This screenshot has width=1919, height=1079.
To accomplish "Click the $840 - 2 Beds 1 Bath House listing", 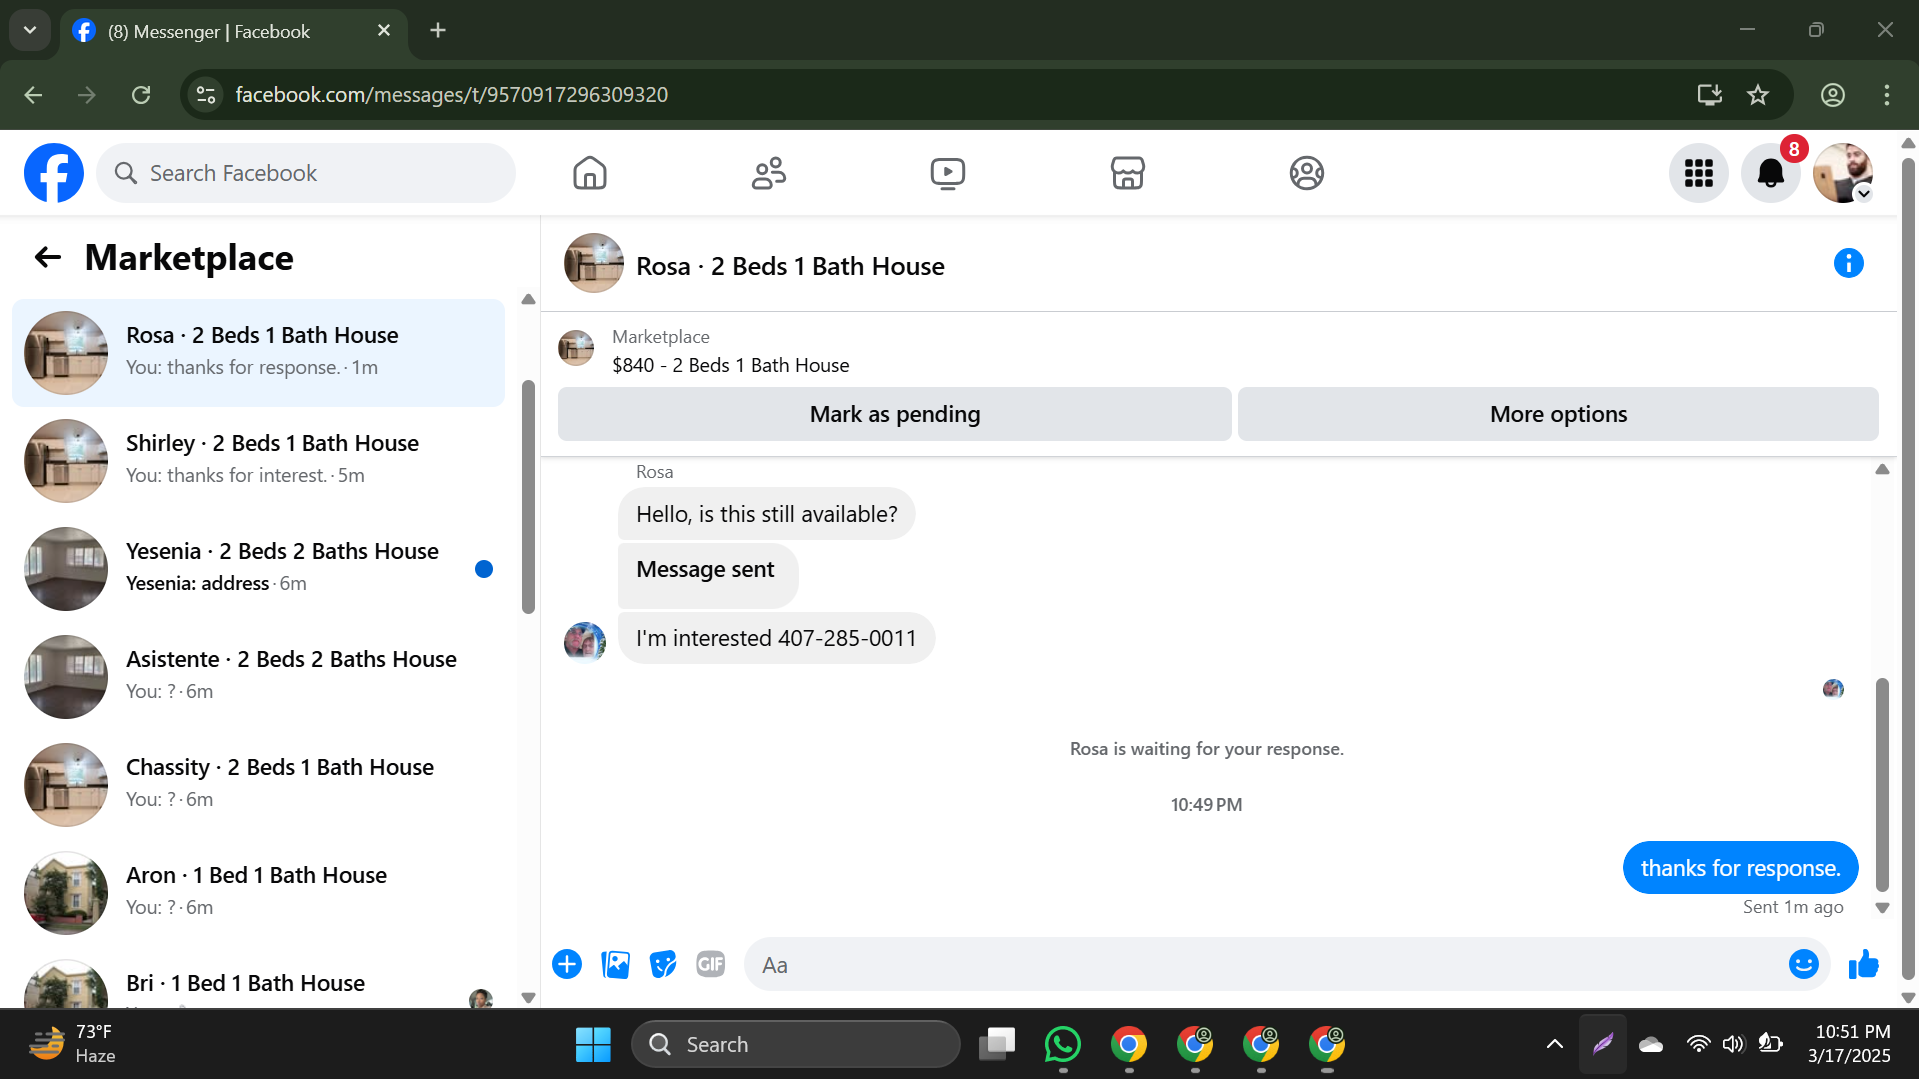I will [730, 365].
